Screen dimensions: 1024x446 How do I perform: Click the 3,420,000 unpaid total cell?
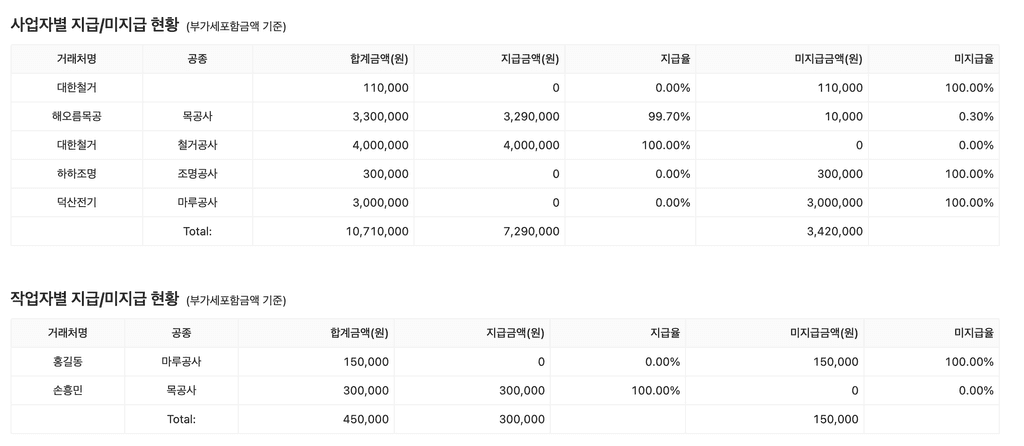click(782, 231)
